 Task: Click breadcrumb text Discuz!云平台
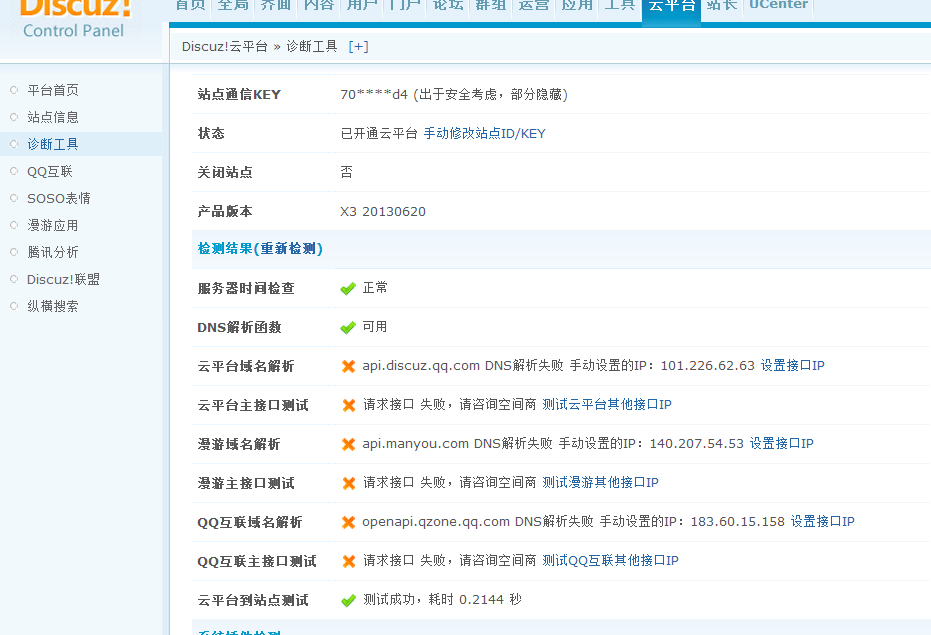click(x=224, y=47)
